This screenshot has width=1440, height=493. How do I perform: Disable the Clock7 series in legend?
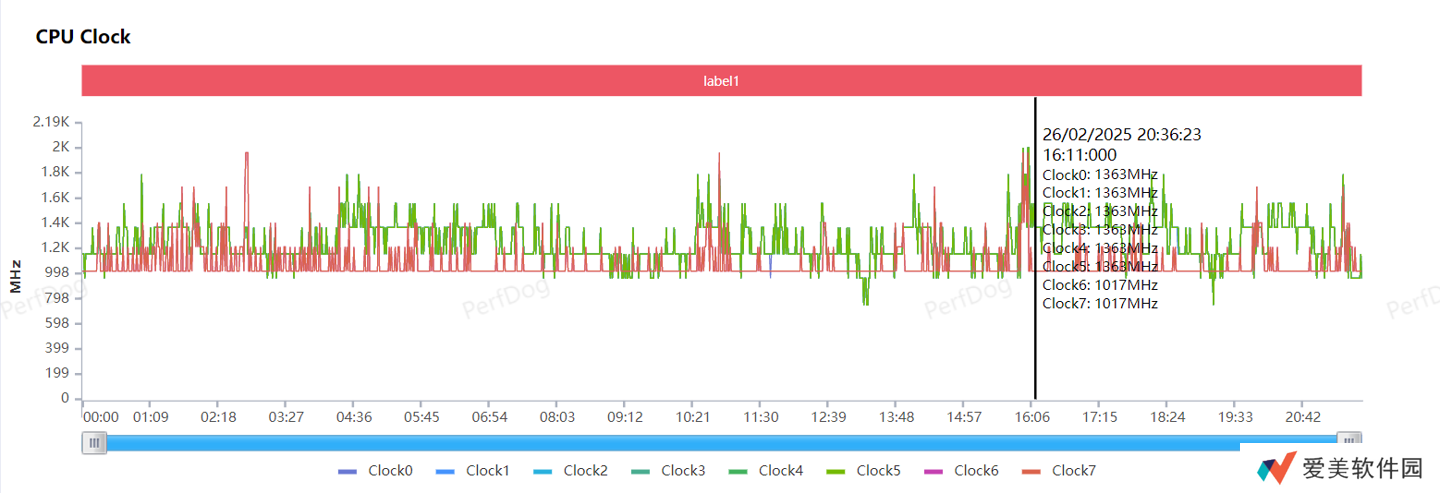pyautogui.click(x=1073, y=471)
